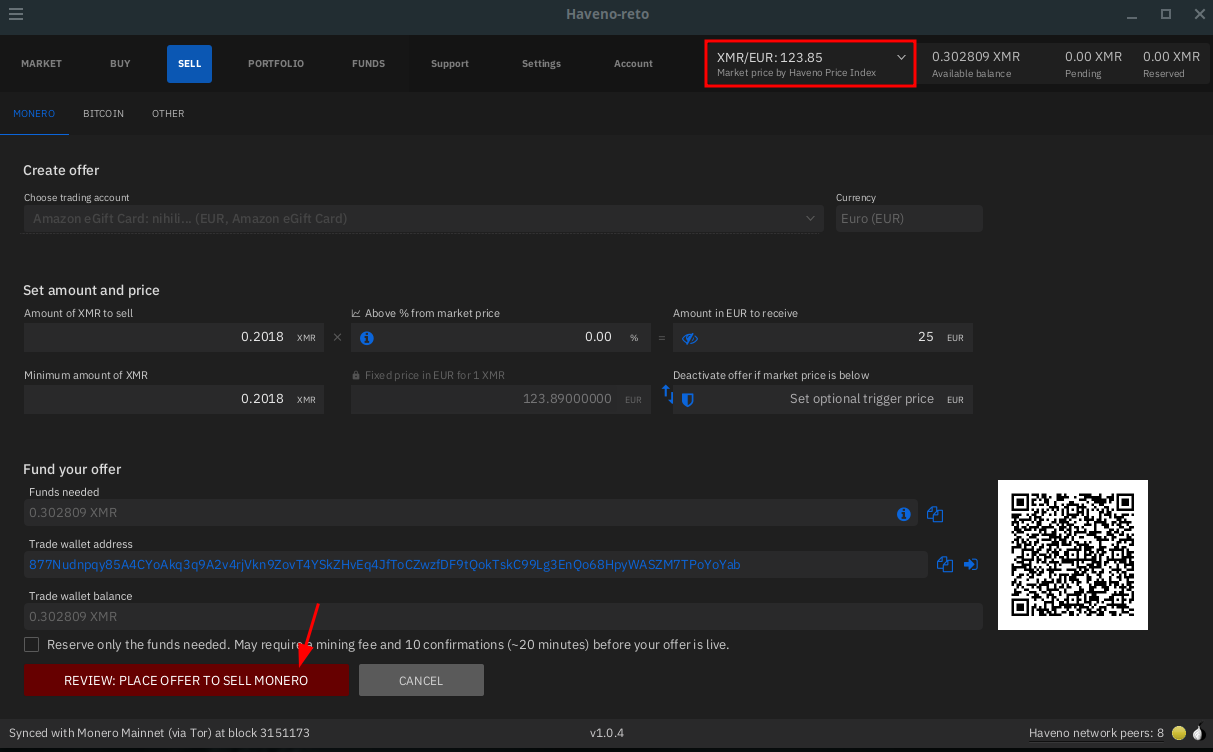Image resolution: width=1213 pixels, height=752 pixels.
Task: Open the Account section
Action: click(633, 64)
